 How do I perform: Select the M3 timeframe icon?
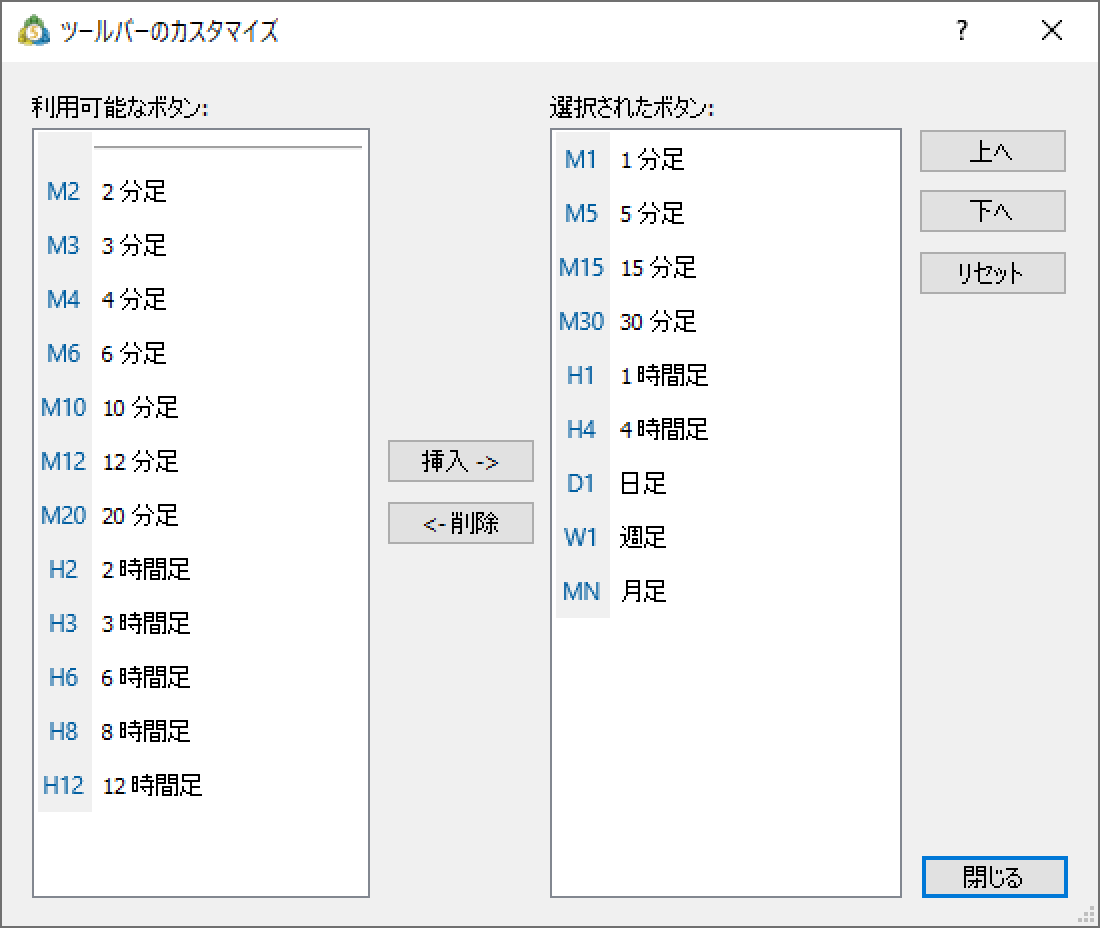[x=64, y=246]
